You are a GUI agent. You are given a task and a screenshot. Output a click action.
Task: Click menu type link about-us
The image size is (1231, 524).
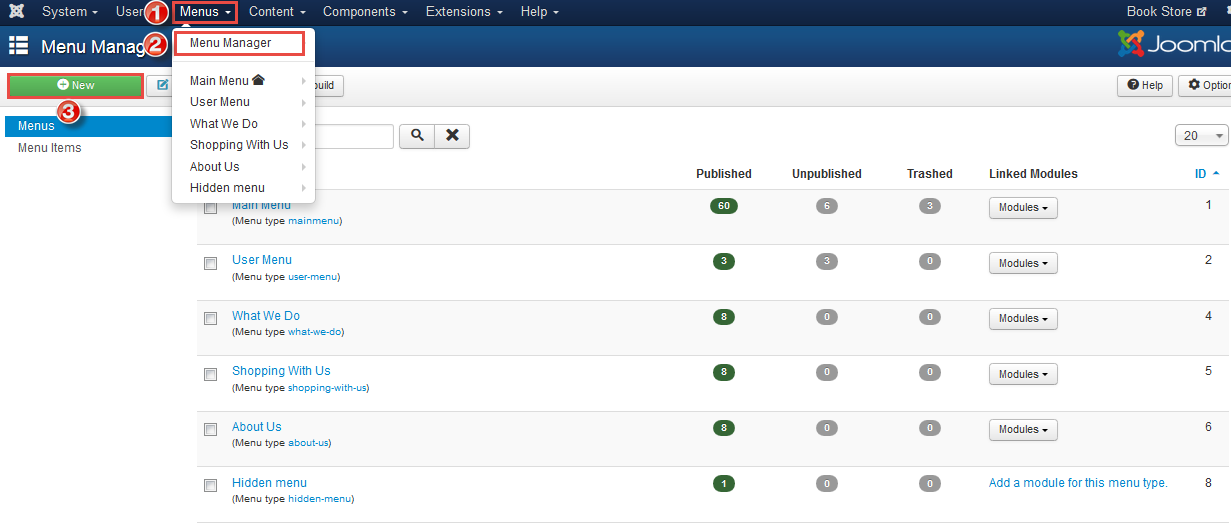tap(308, 443)
